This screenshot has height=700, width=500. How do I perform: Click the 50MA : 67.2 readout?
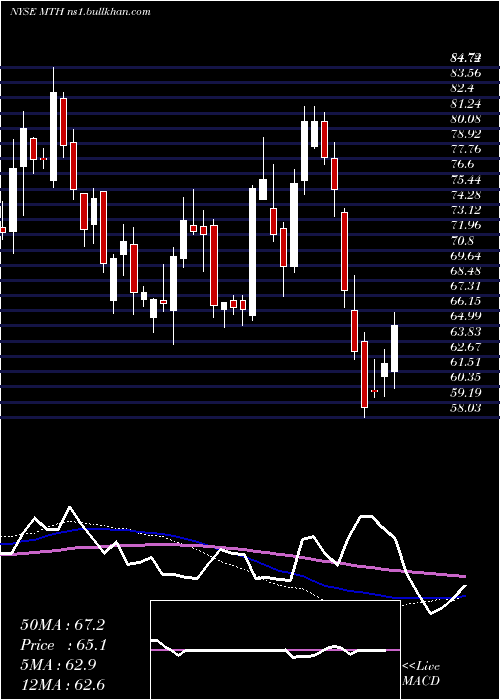pyautogui.click(x=62, y=625)
